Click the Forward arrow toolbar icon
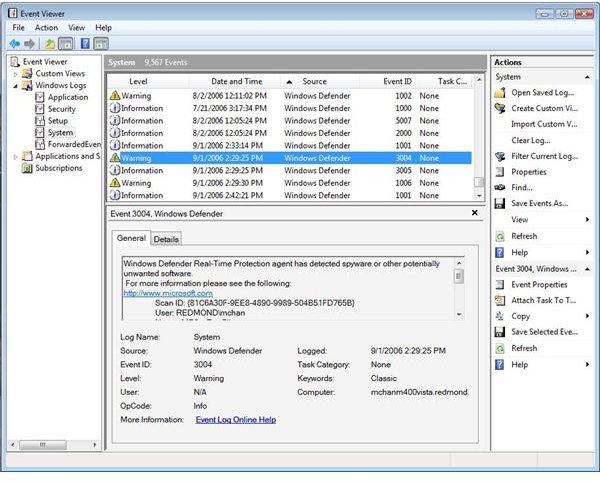Viewport: 600px width, 482px height. pyautogui.click(x=29, y=44)
